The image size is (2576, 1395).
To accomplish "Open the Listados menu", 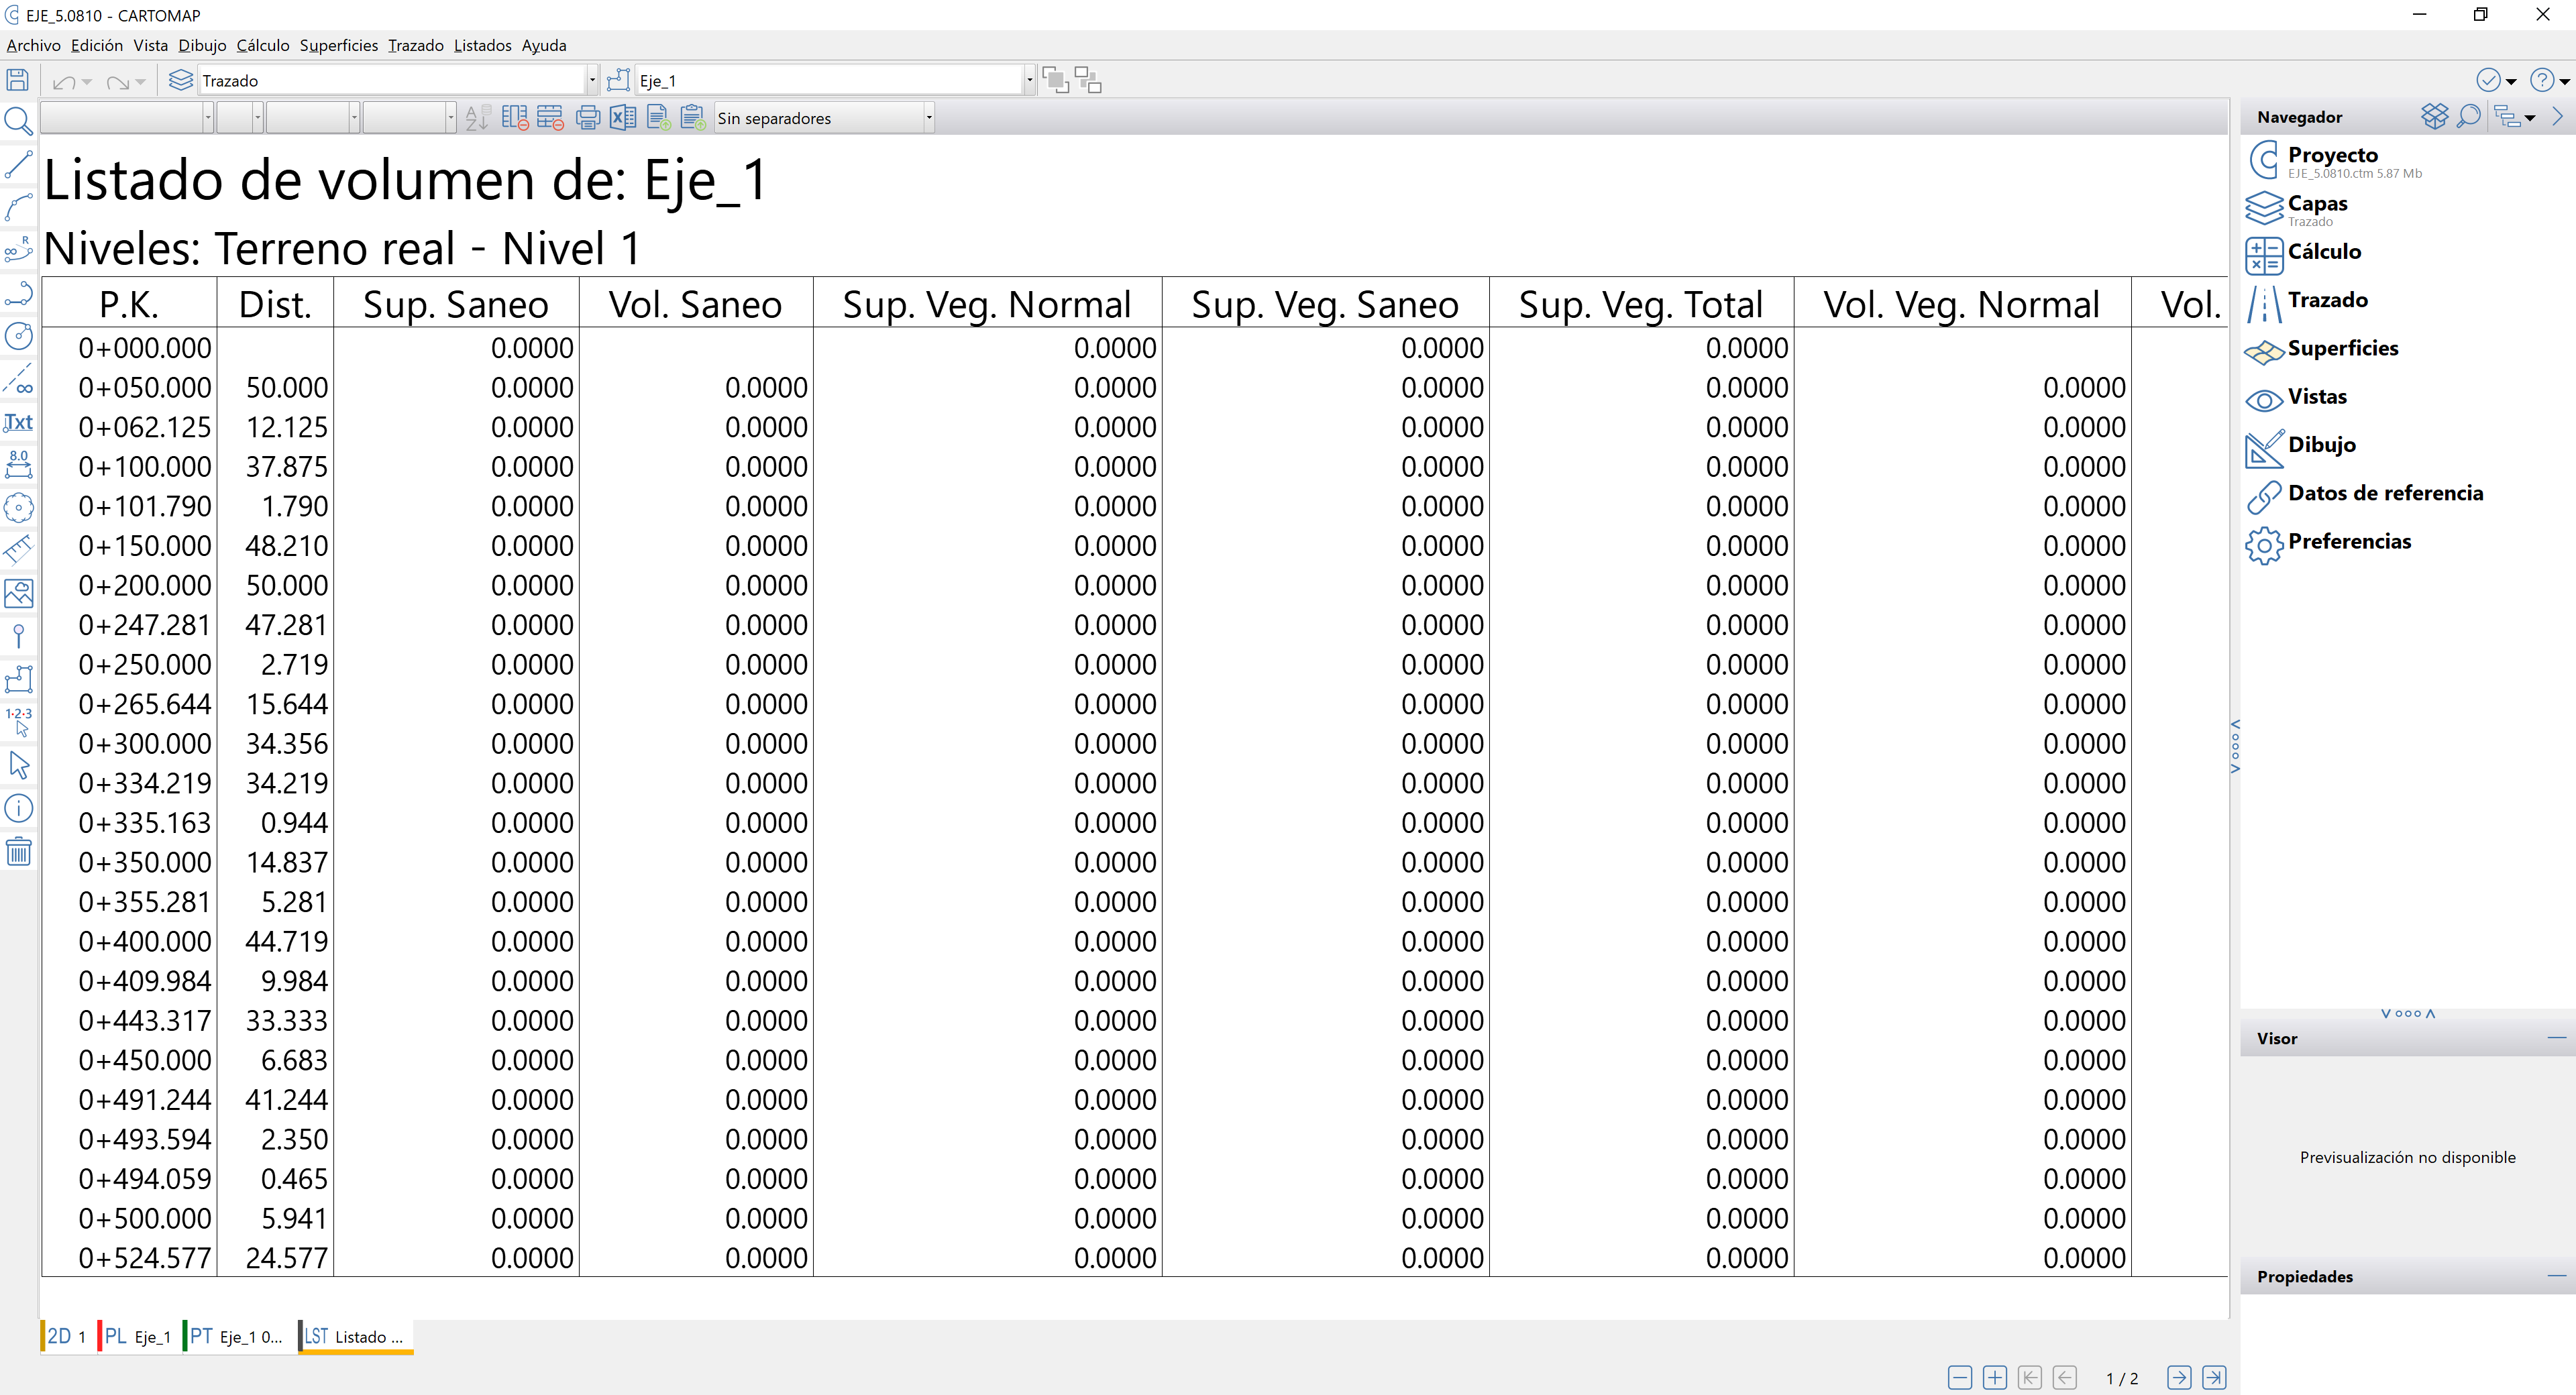I will coord(482,45).
